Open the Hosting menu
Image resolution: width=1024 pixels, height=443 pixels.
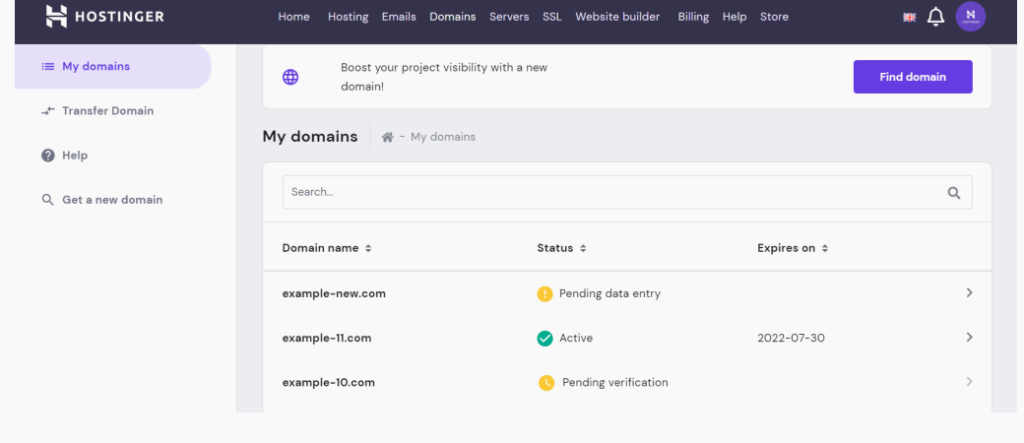coord(348,17)
